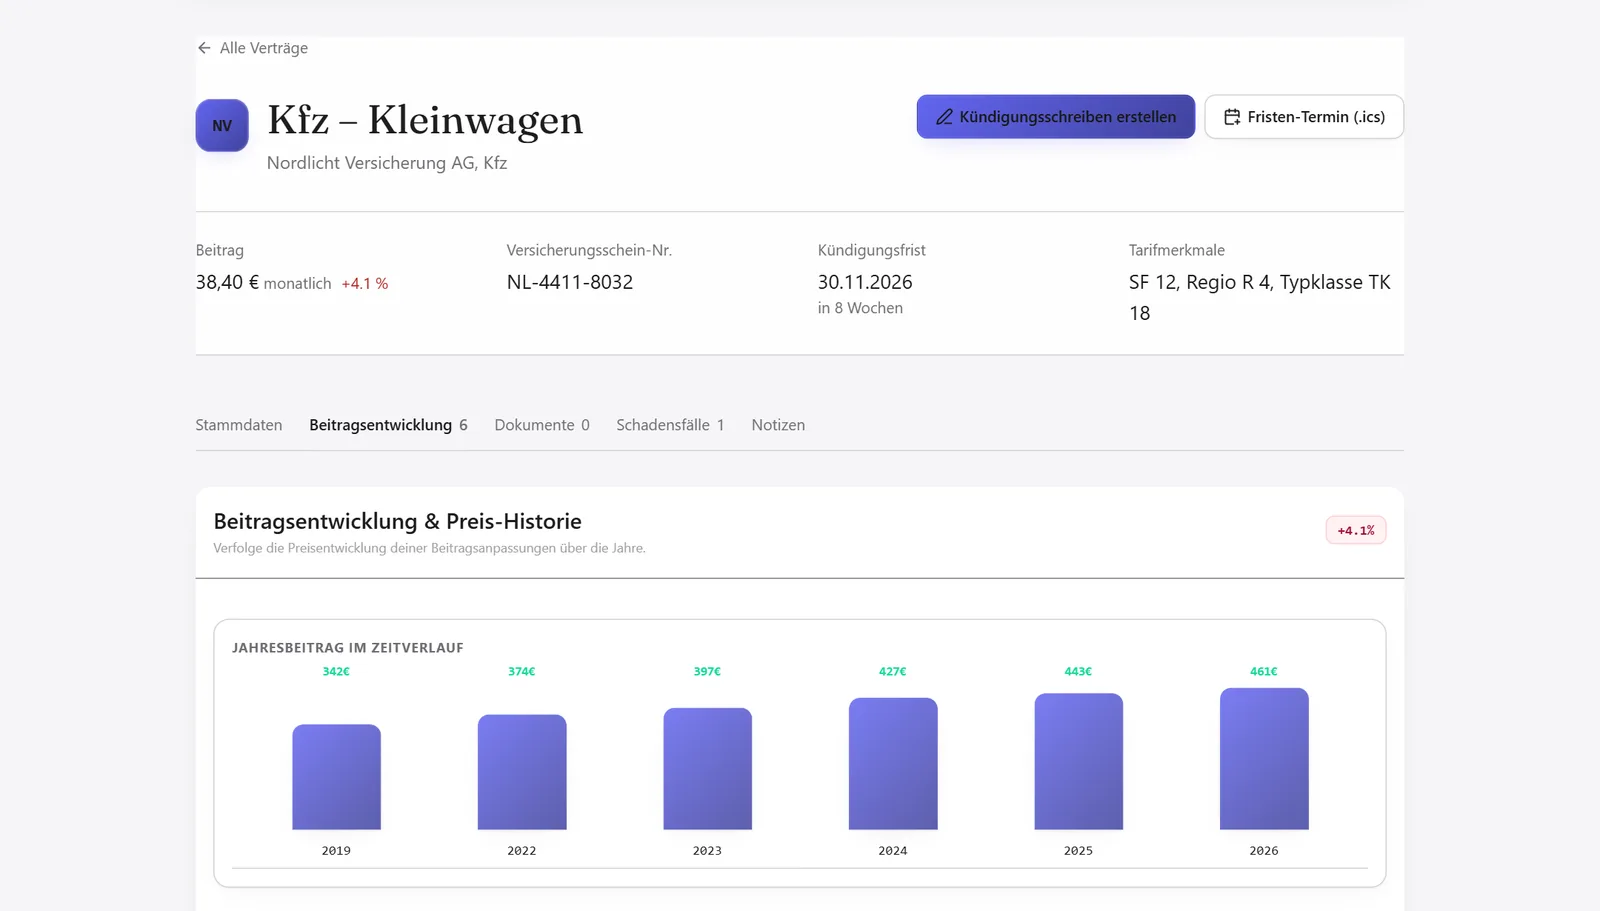Viewport: 1600px width, 911px height.
Task: Select the Beitragsentwicklung tab
Action: (388, 425)
